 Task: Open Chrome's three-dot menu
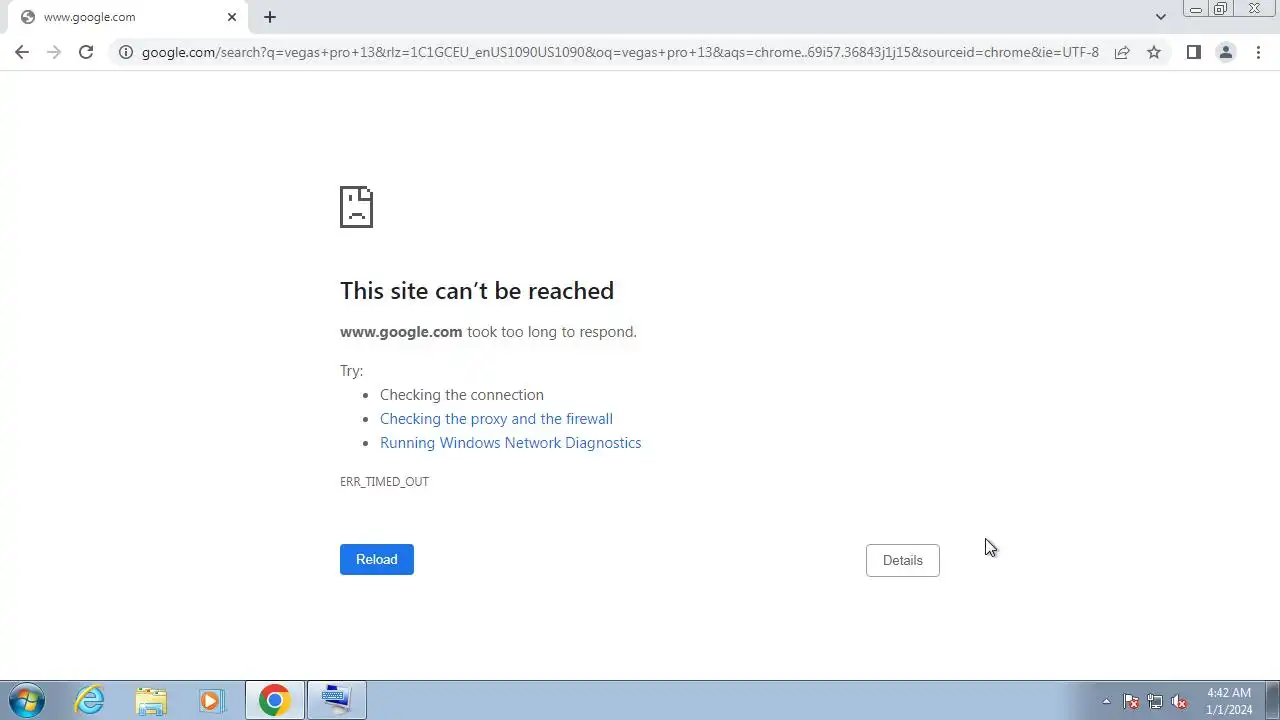click(1258, 52)
